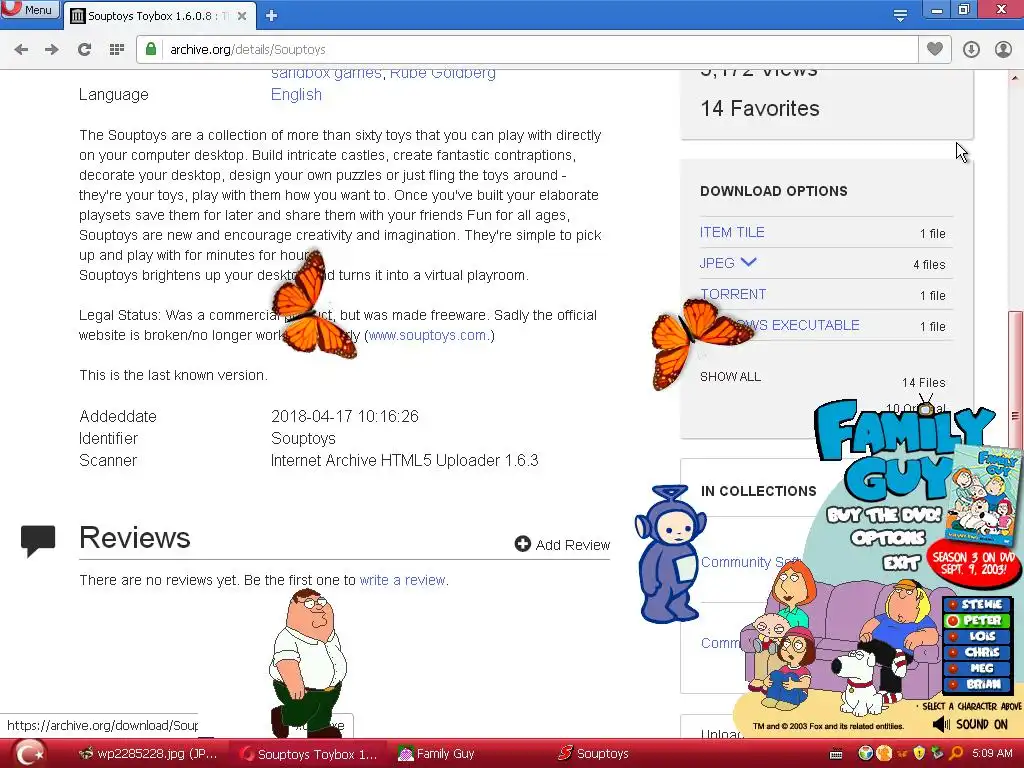Screen dimensions: 1024x768
Task: Close the Souptoys Toybox tab
Action: pyautogui.click(x=242, y=16)
